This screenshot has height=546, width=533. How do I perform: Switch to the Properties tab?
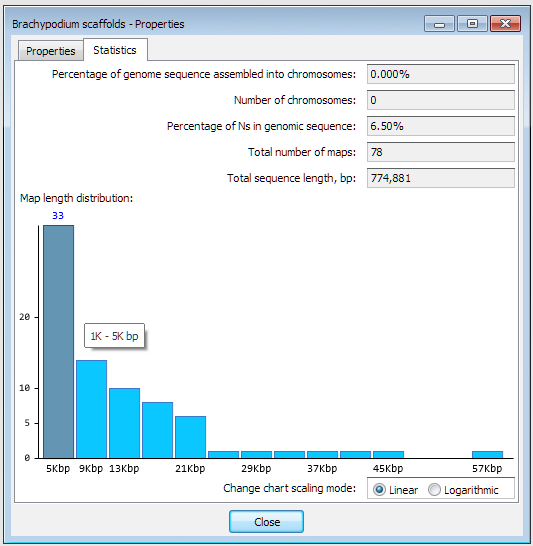tap(51, 51)
